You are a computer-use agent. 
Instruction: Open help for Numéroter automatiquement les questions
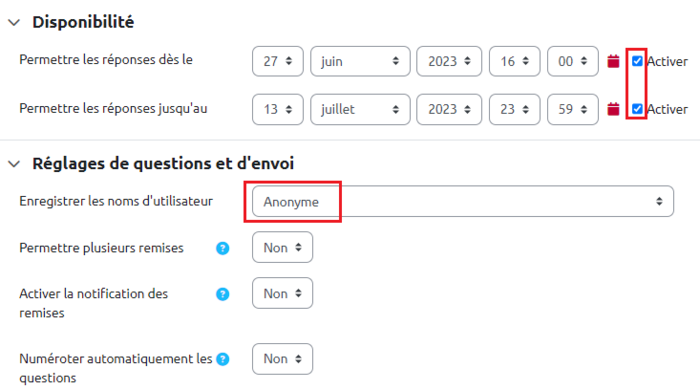click(x=222, y=359)
